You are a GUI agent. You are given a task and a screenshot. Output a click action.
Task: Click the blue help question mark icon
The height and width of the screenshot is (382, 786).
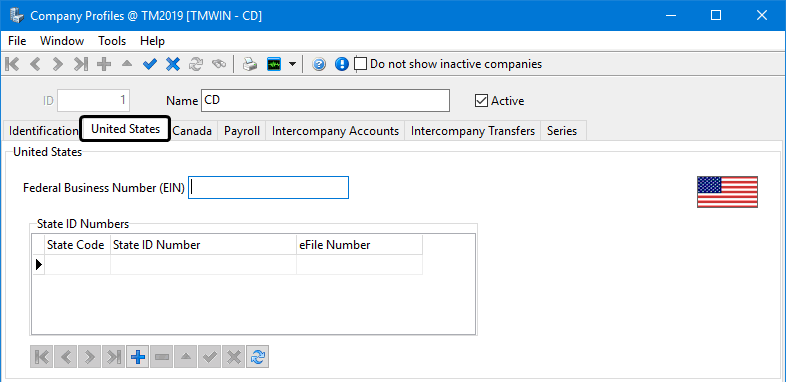[319, 64]
